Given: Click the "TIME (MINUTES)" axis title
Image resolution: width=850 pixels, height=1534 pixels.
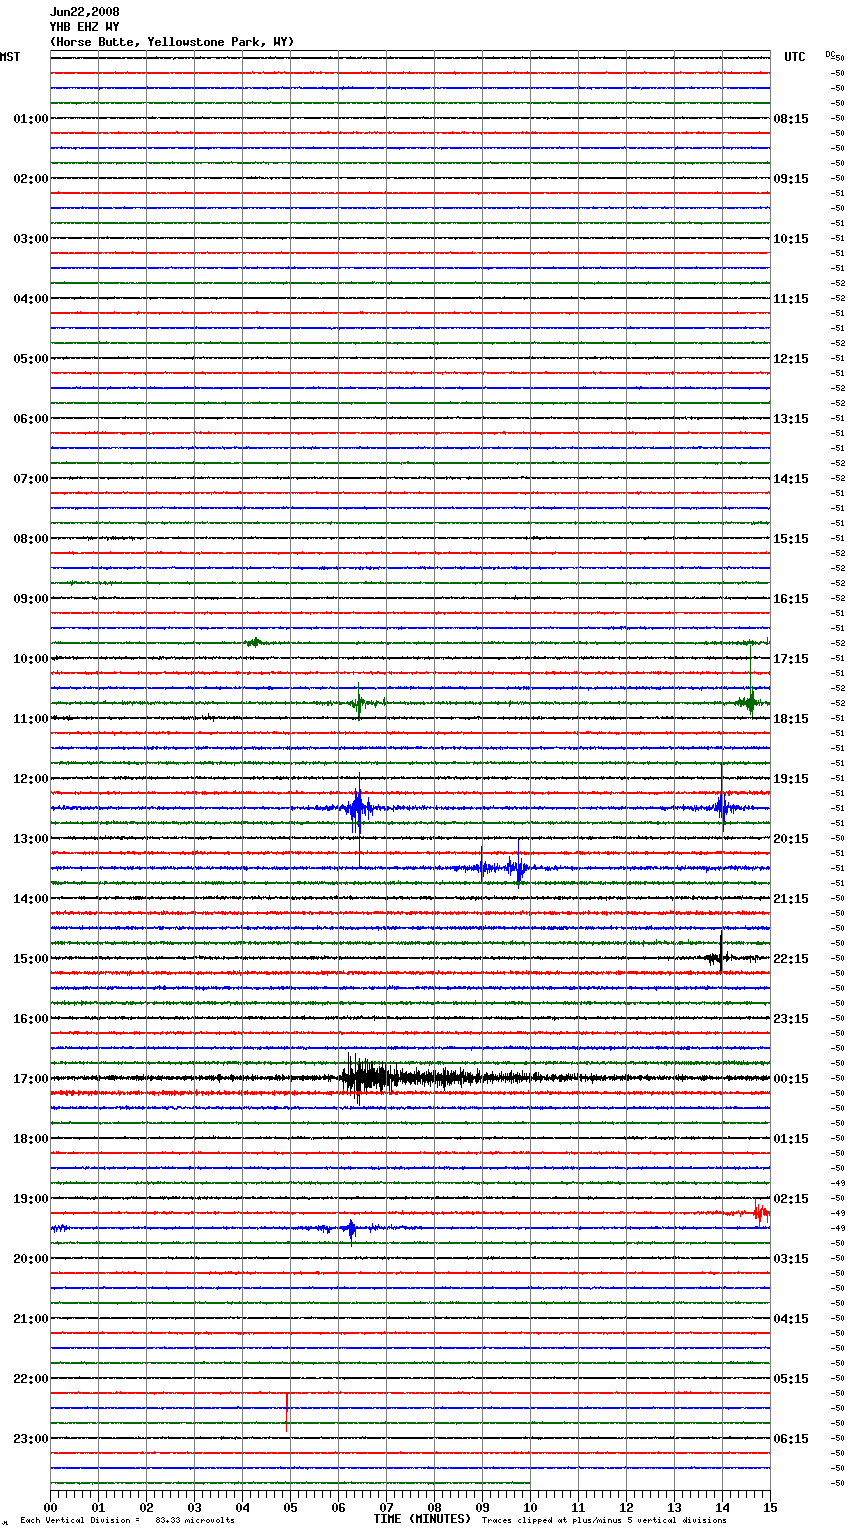Looking at the screenshot, I should [422, 1519].
